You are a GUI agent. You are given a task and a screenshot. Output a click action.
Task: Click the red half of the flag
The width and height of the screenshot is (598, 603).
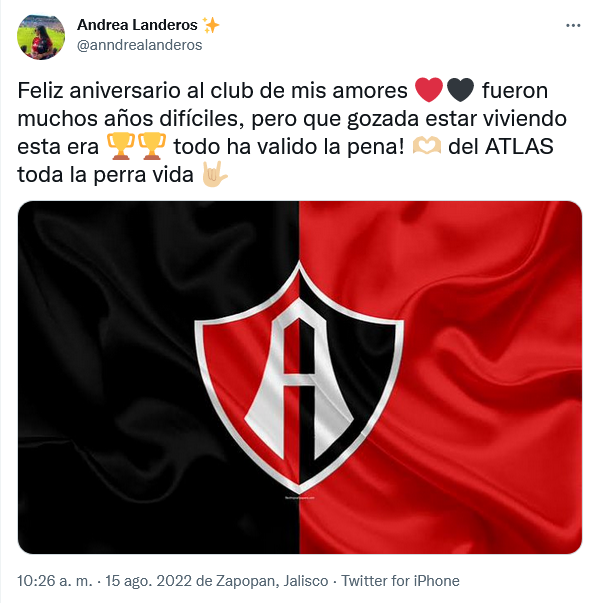click(x=492, y=377)
